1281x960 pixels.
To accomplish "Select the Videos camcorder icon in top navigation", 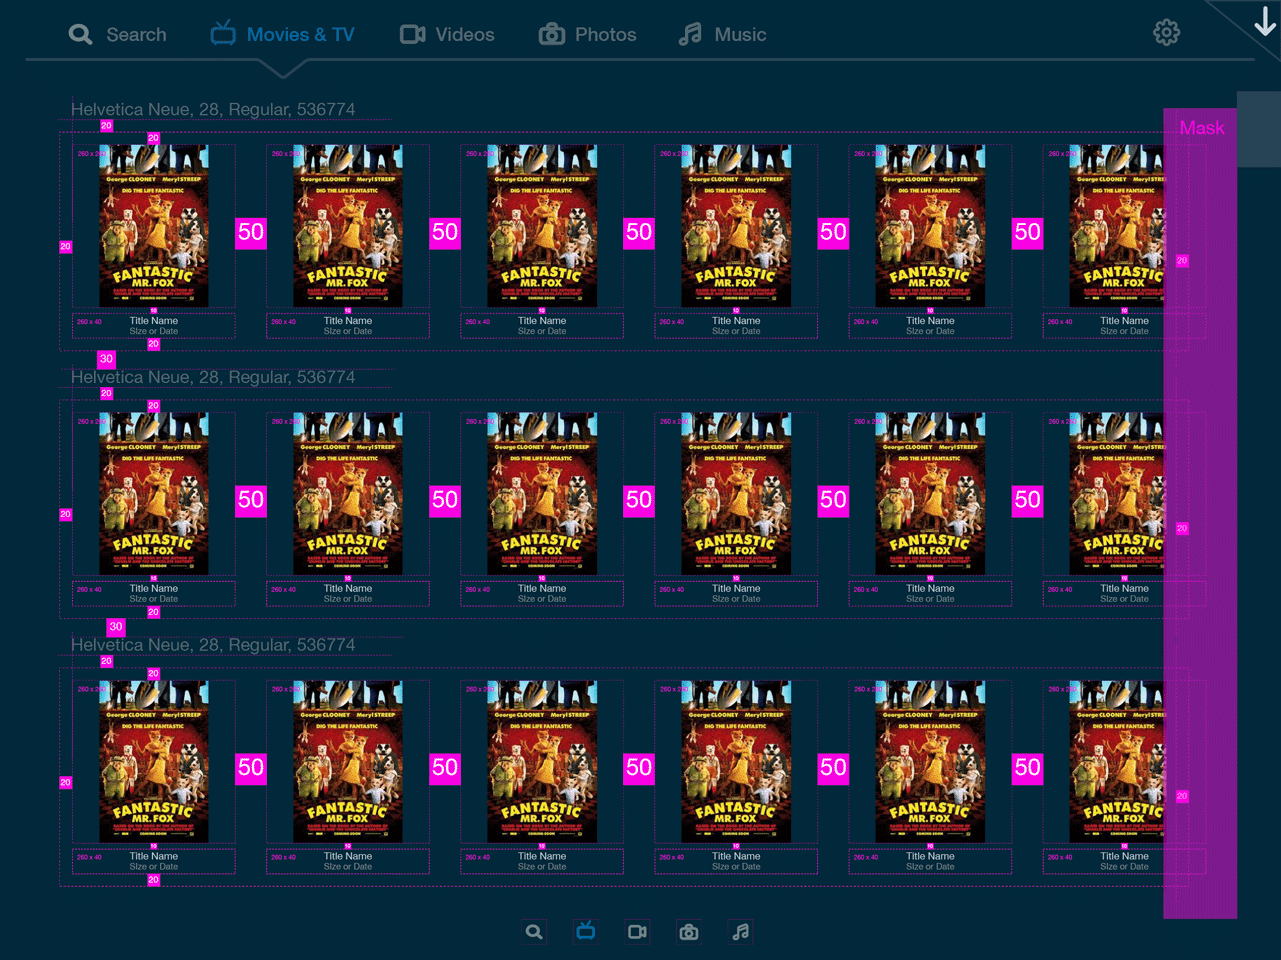I will coord(412,33).
